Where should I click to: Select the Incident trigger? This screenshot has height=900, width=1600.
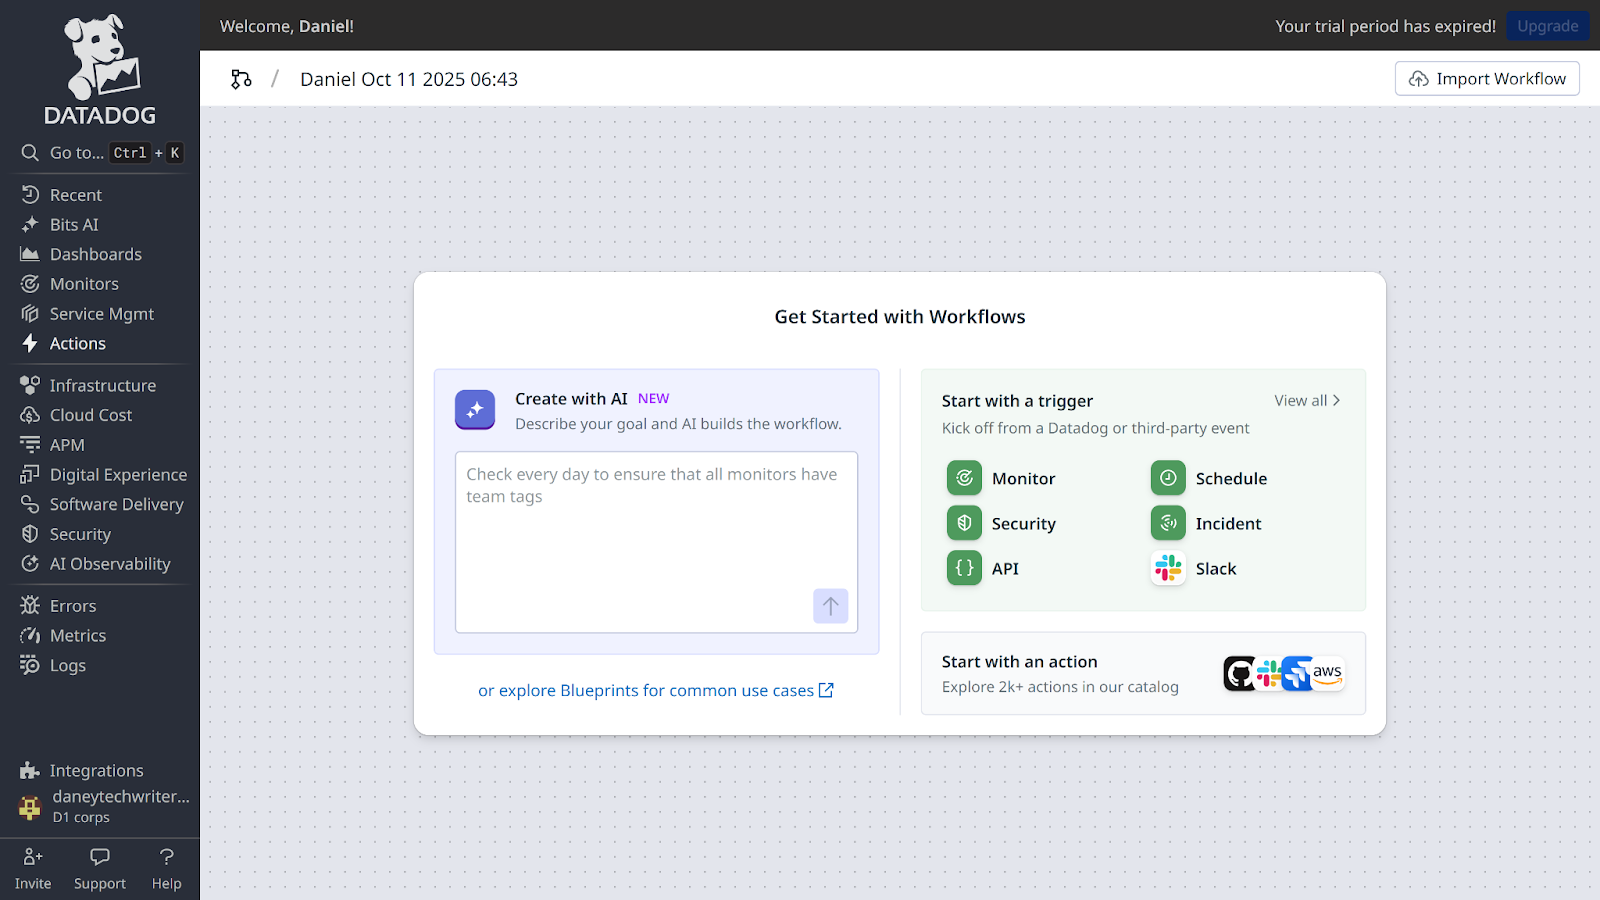tap(1206, 524)
